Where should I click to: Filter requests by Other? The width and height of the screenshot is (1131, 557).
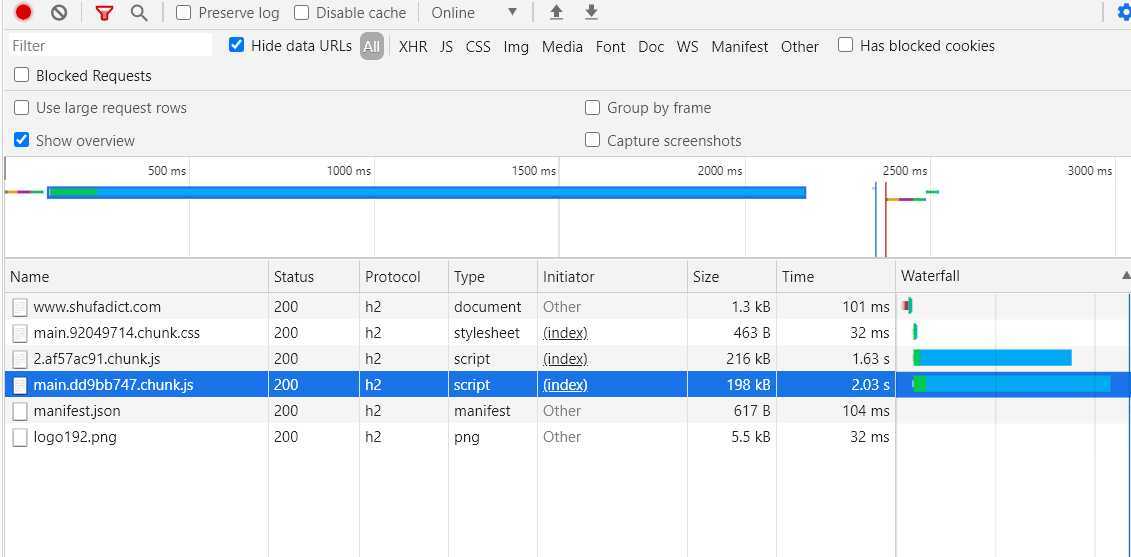pos(799,46)
